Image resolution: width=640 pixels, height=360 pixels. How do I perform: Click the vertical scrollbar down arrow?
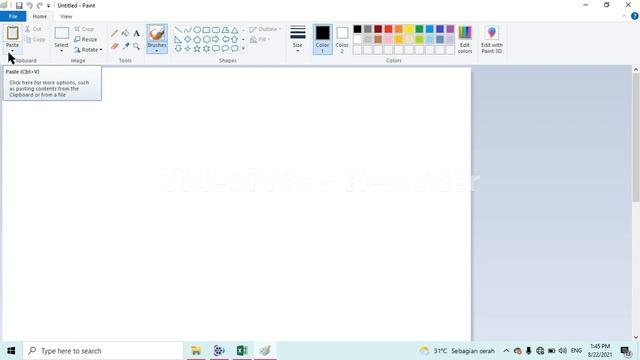[636, 337]
